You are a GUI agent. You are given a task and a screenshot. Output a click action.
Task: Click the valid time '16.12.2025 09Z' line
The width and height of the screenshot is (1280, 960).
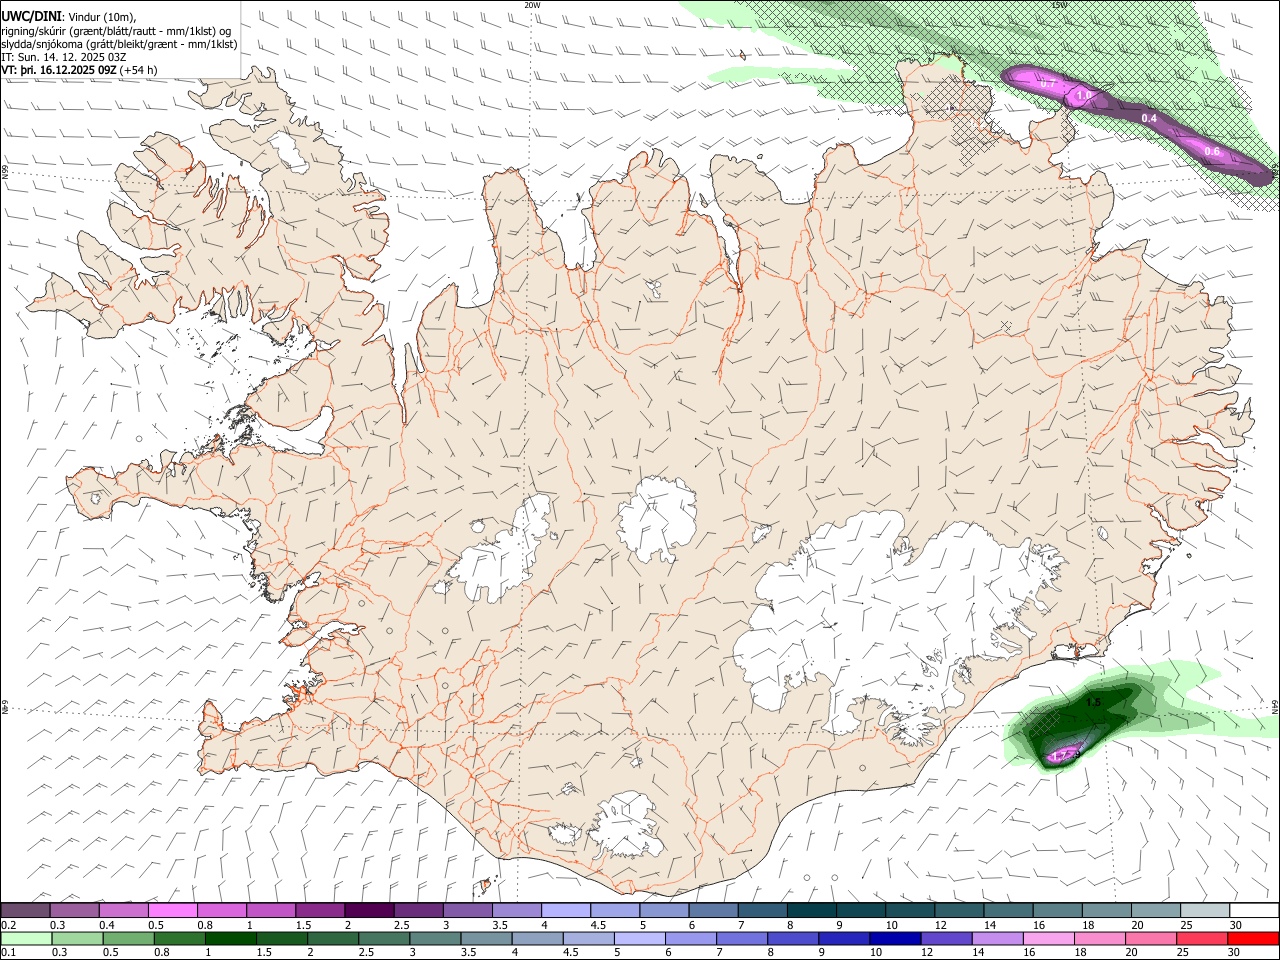[x=79, y=70]
